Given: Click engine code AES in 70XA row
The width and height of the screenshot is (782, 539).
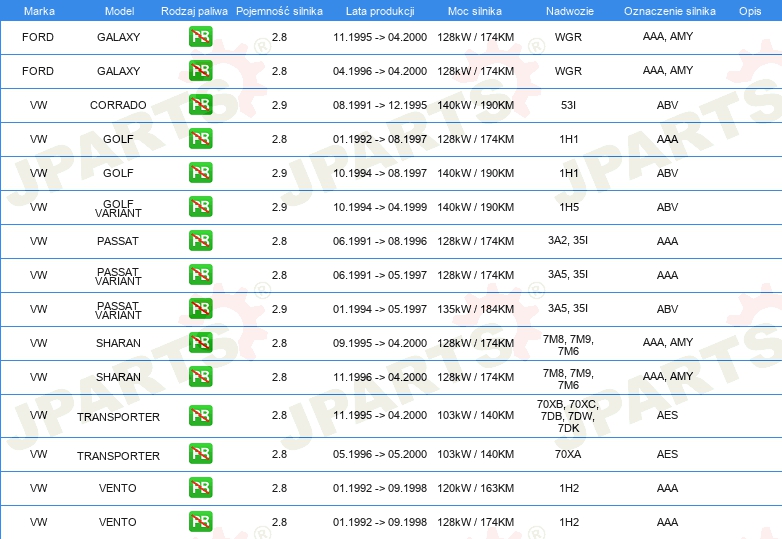Looking at the screenshot, I should [667, 454].
